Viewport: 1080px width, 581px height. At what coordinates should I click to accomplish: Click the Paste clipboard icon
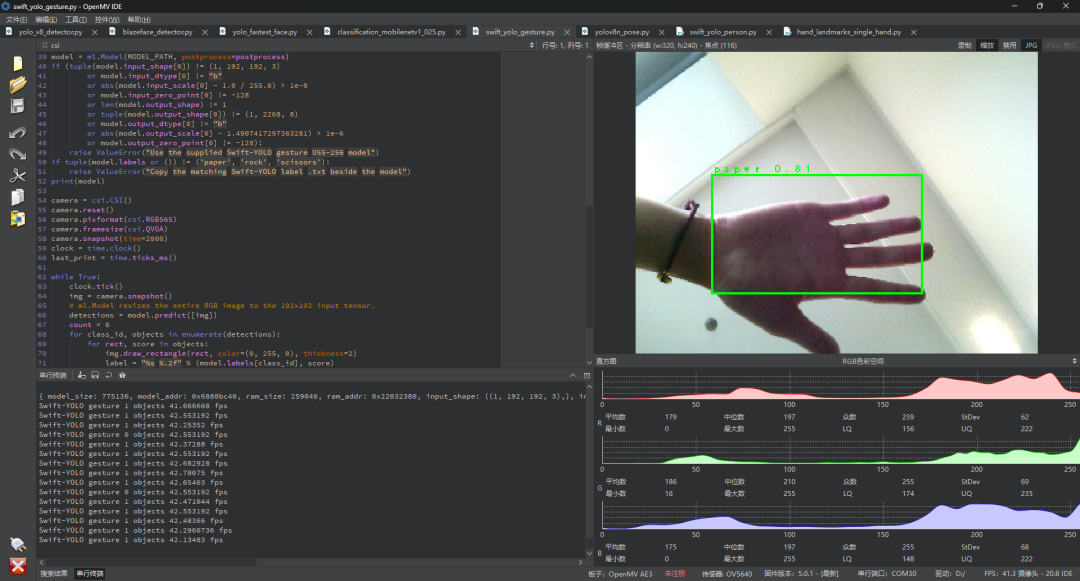[18, 218]
